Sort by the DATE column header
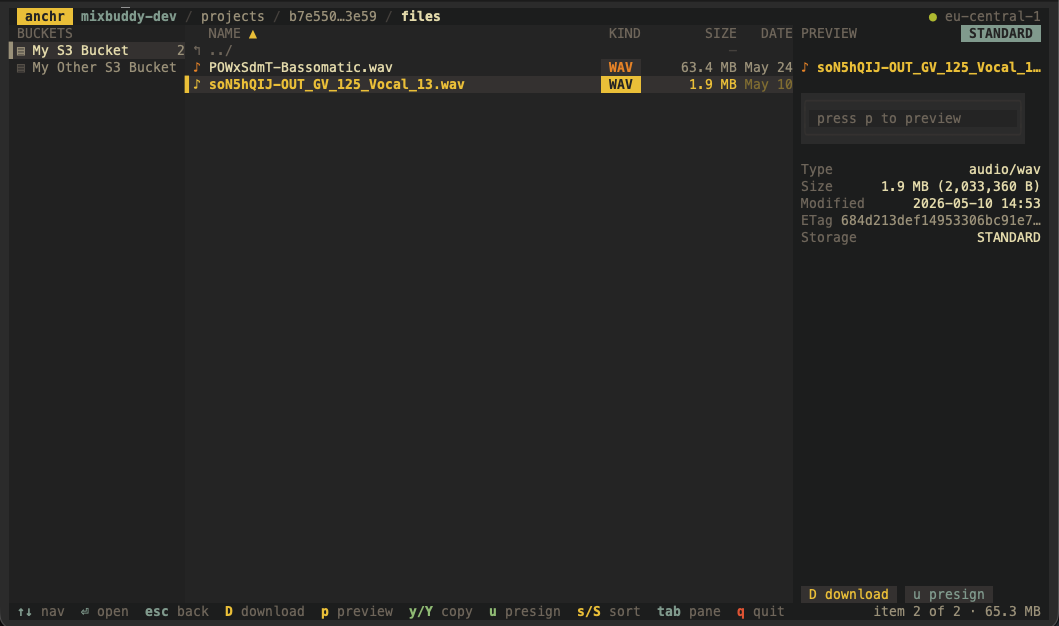 [776, 34]
